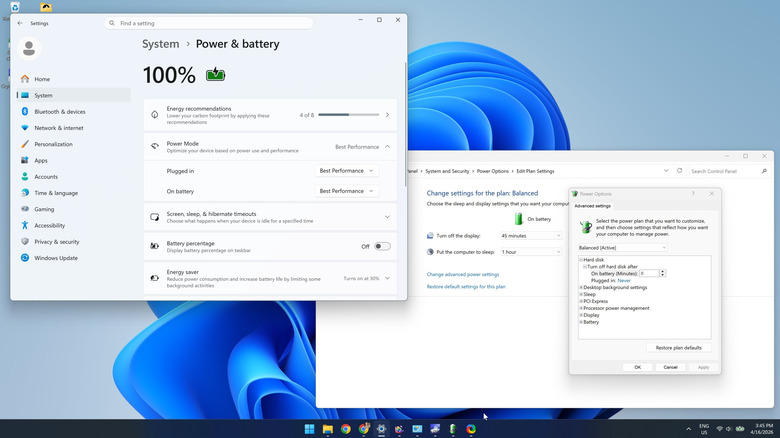Click the On battery minutes spinner arrows
The height and width of the screenshot is (438, 780).
[662, 273]
